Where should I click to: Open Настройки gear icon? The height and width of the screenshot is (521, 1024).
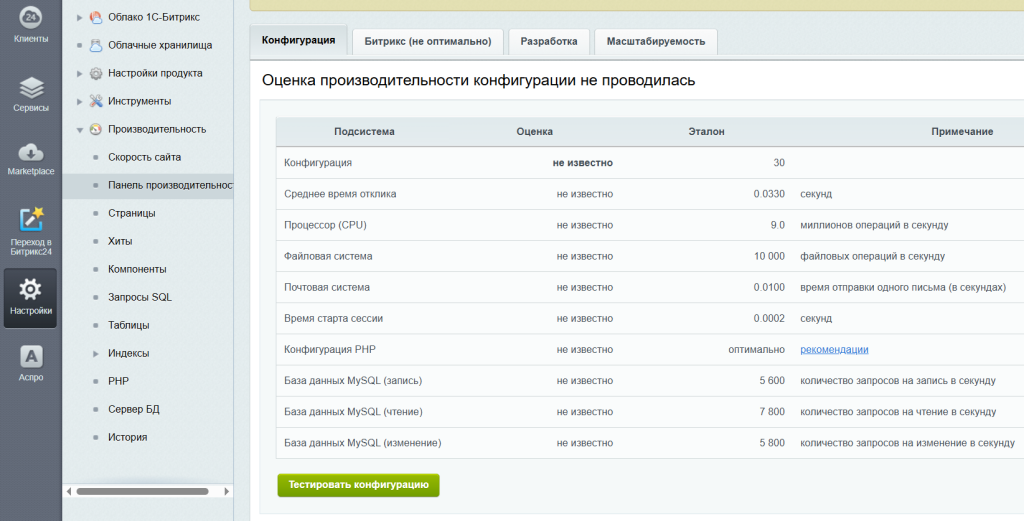pos(30,290)
